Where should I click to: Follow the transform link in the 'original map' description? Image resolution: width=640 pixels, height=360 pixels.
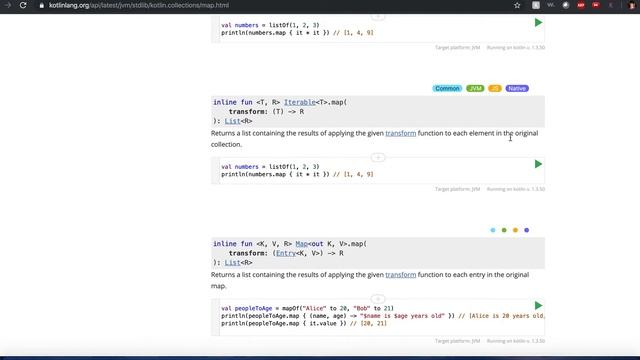pyautogui.click(x=401, y=275)
